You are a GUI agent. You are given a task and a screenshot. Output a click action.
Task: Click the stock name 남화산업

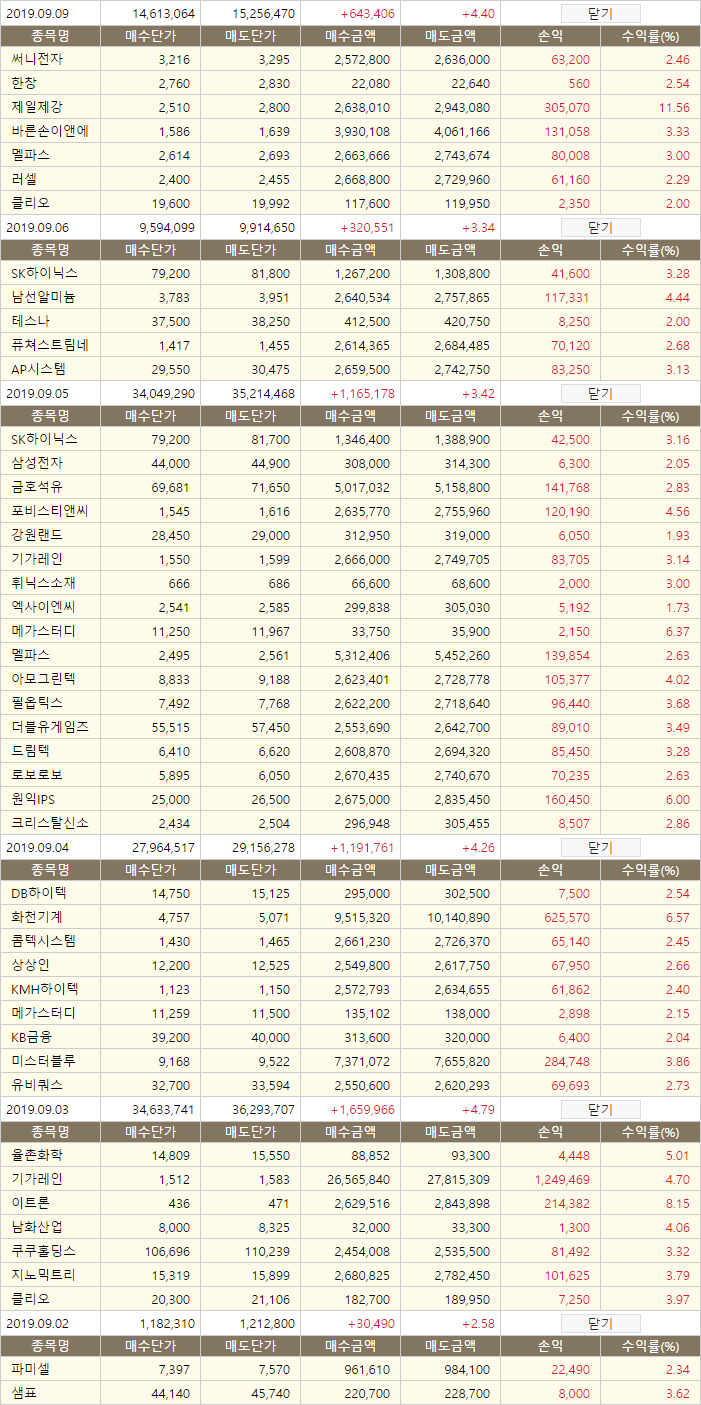37,1227
